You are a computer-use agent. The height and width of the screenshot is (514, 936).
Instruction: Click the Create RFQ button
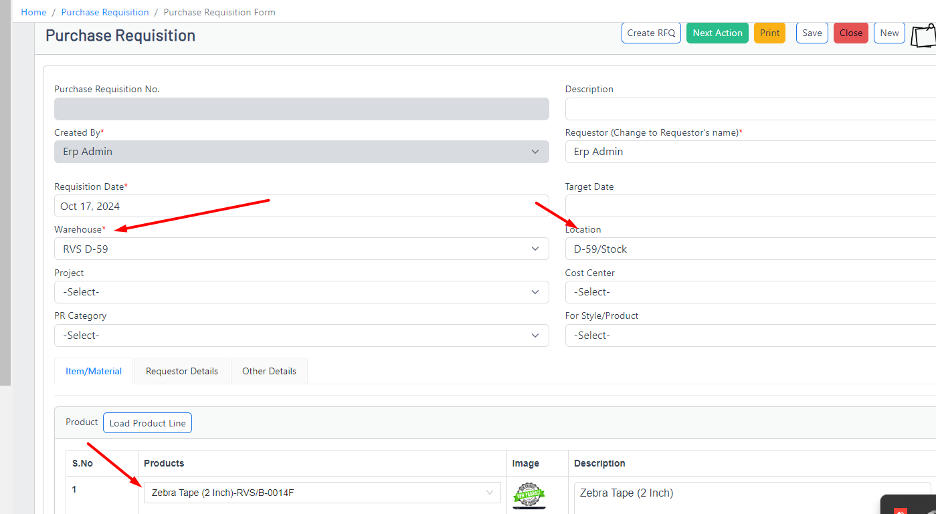pos(651,33)
